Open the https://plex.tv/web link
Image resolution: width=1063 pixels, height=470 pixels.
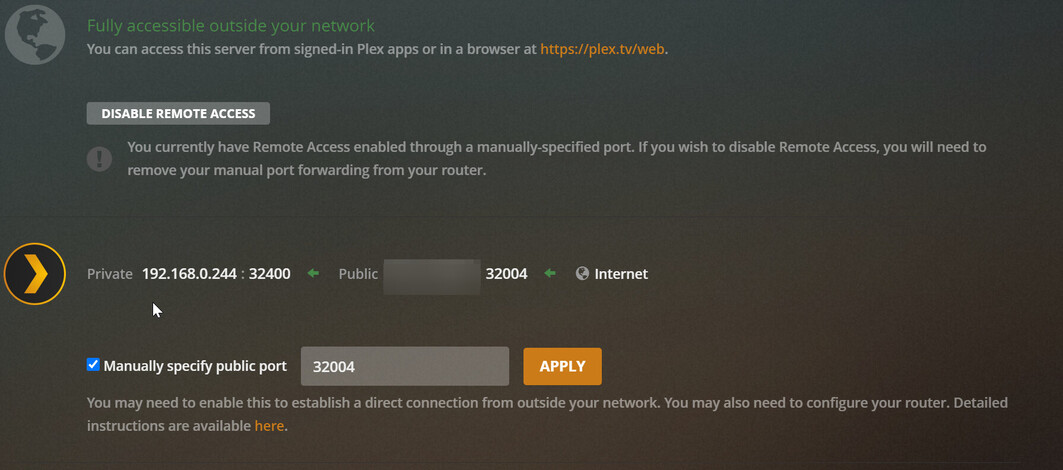point(602,48)
